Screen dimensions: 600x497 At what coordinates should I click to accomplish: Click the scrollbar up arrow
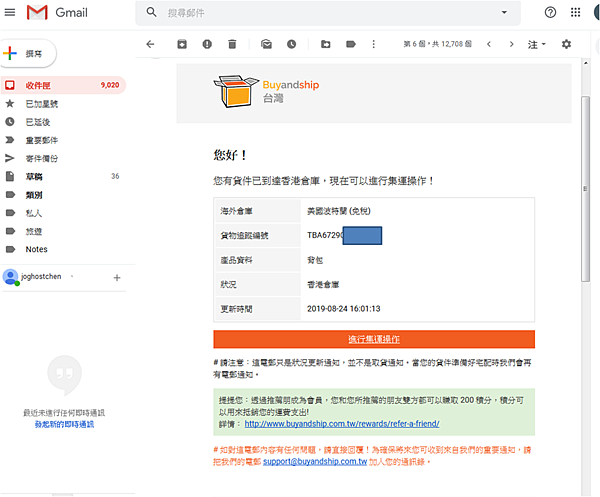pyautogui.click(x=585, y=62)
